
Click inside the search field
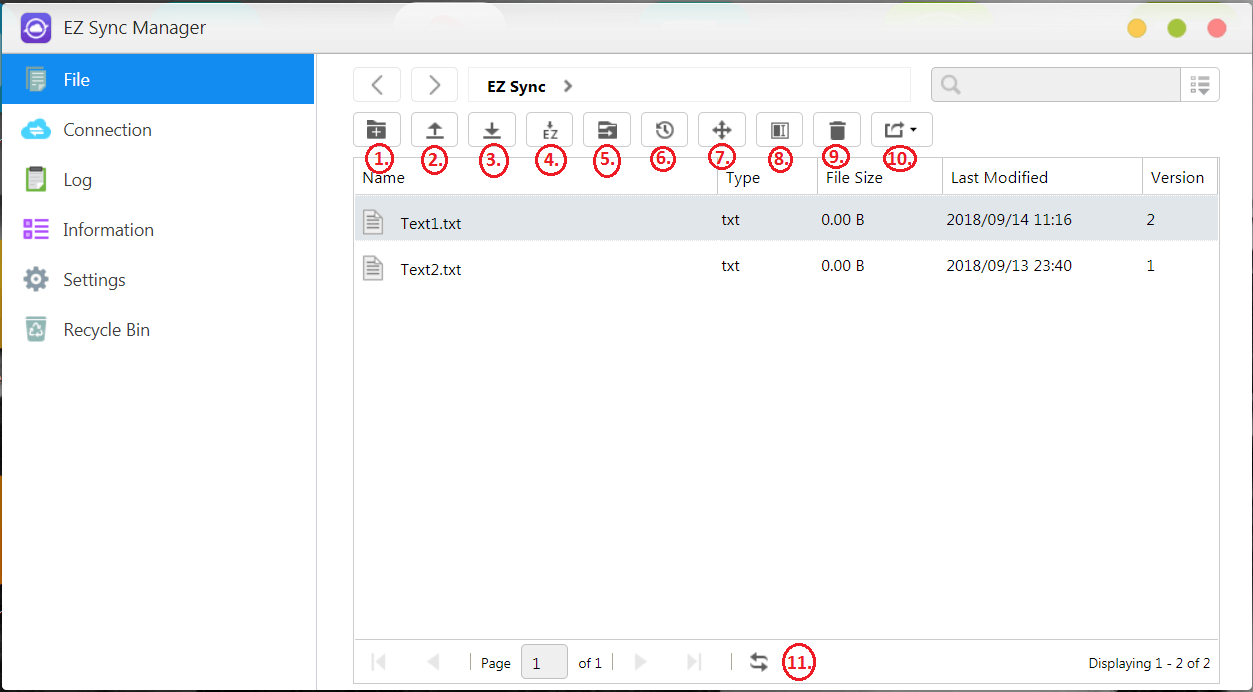click(x=1056, y=85)
